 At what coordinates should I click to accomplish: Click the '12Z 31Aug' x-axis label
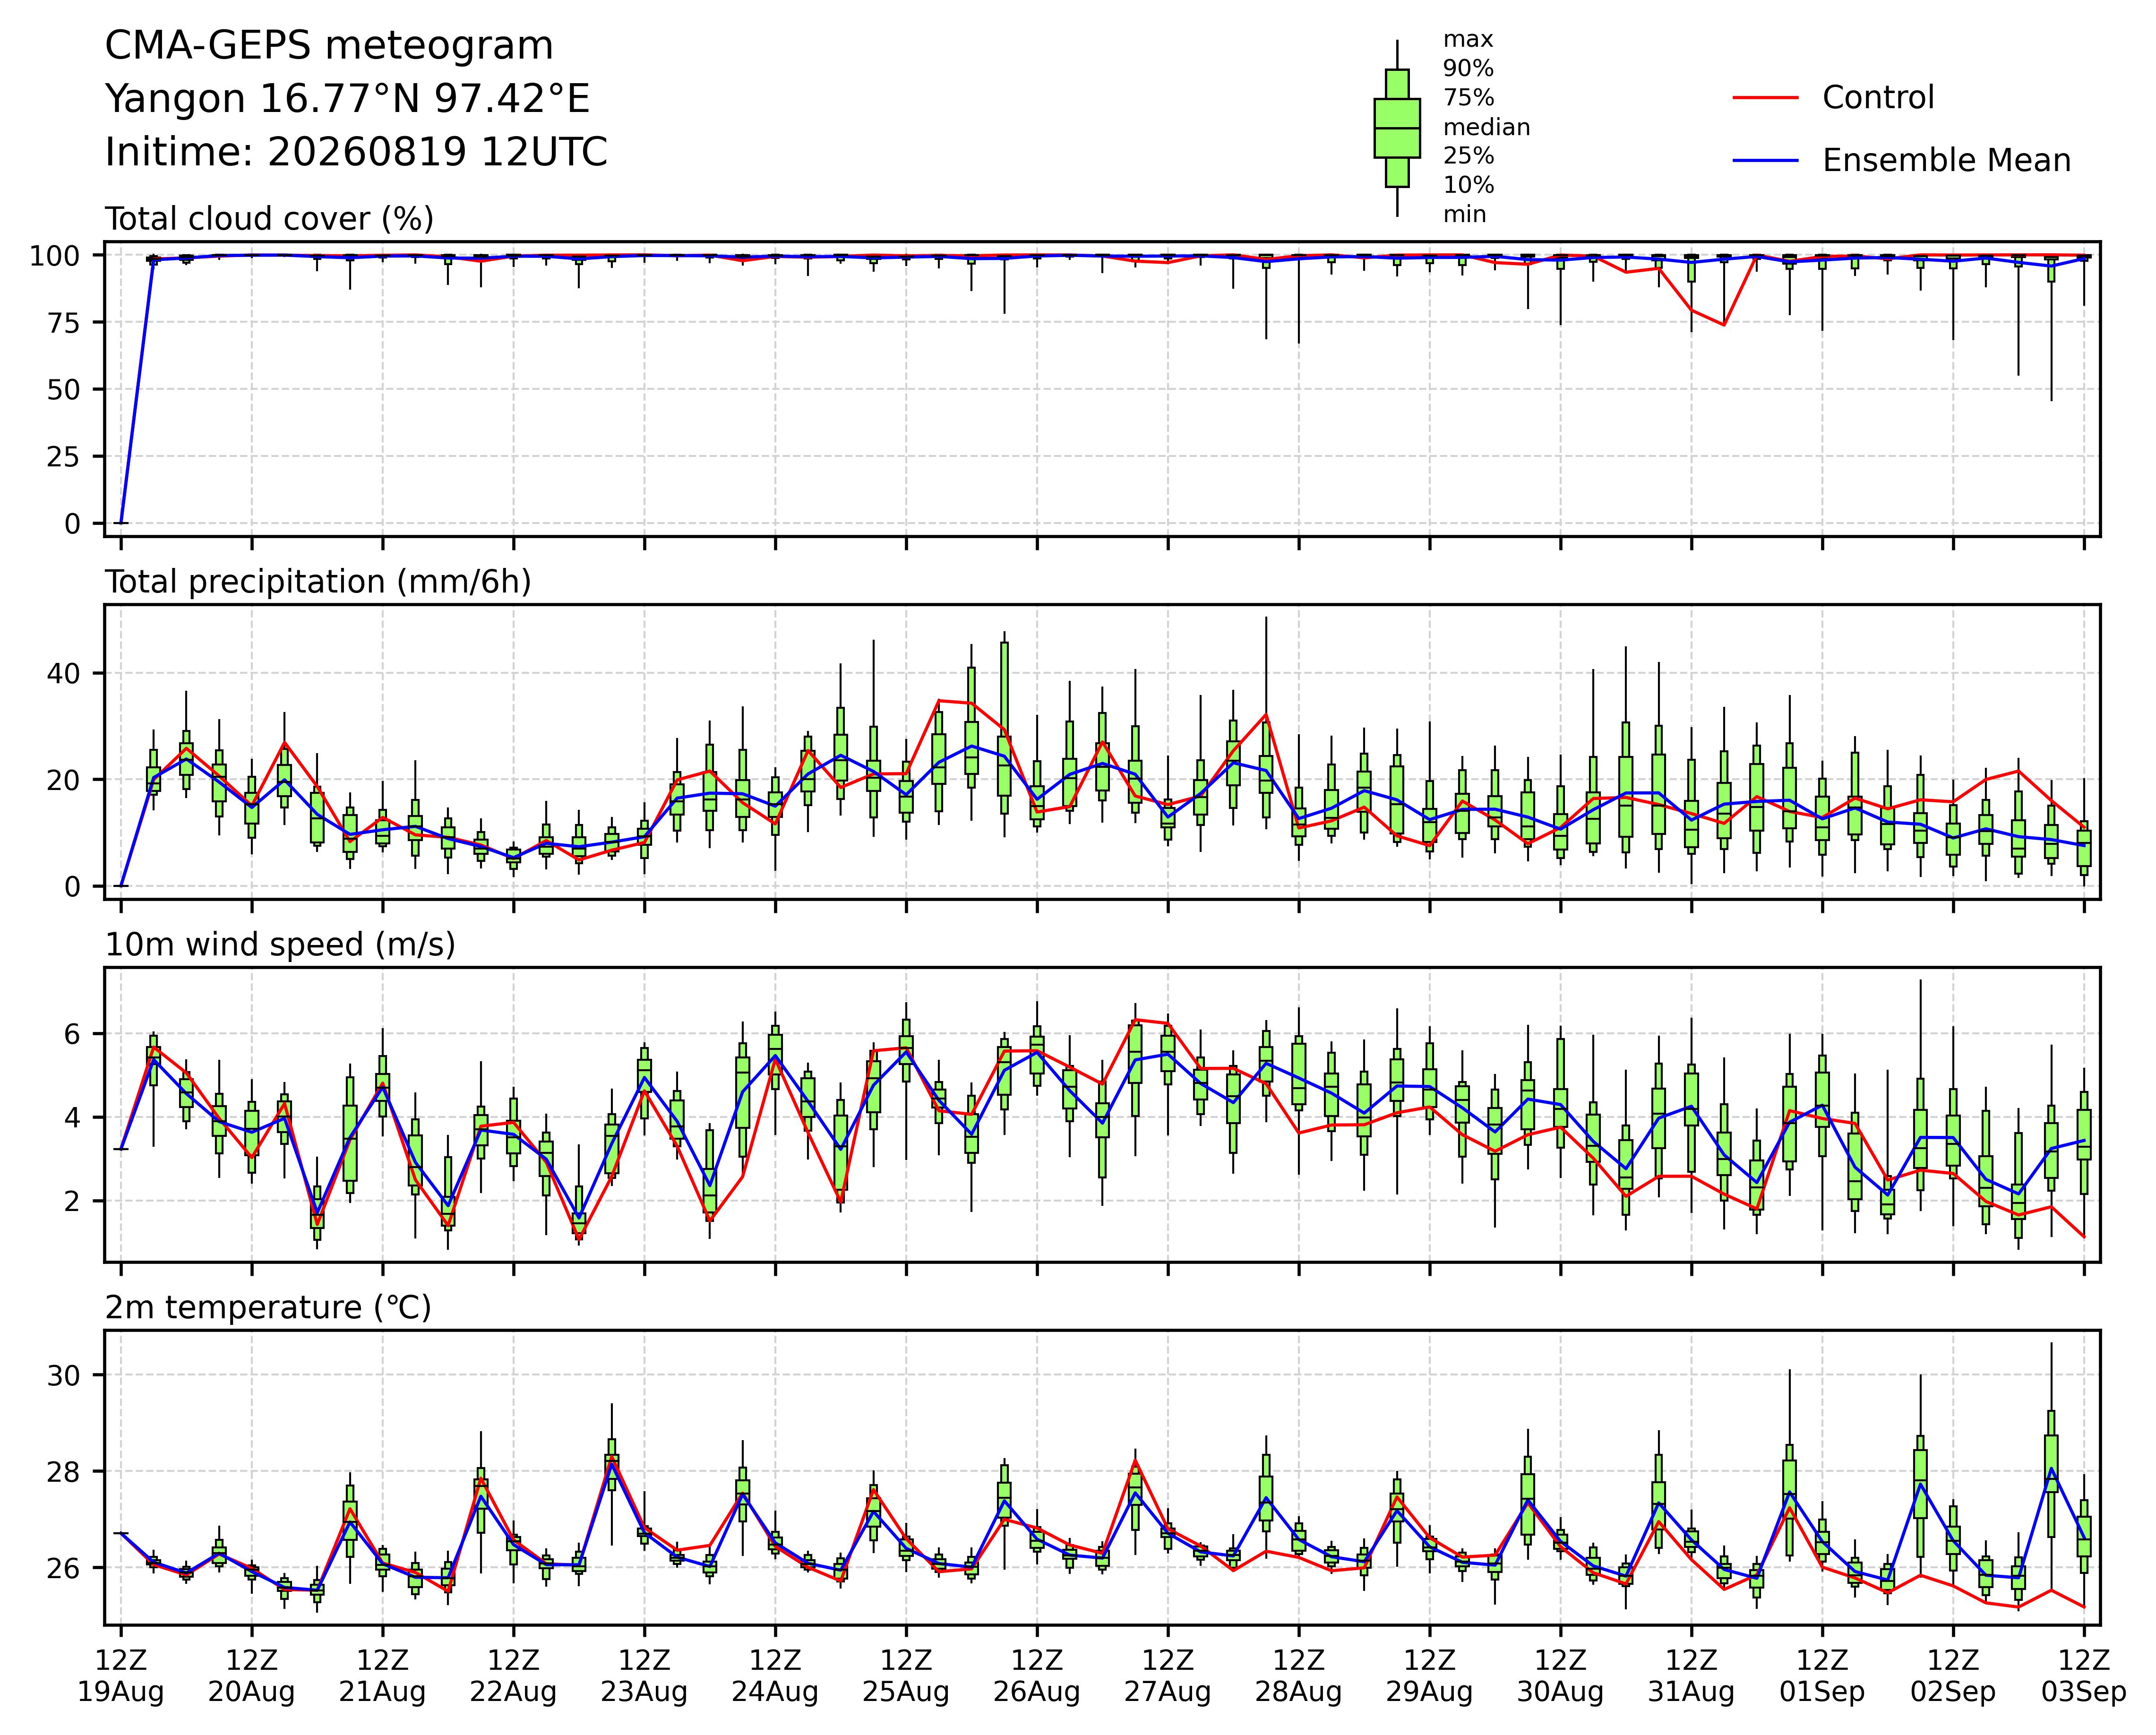1691,1677
